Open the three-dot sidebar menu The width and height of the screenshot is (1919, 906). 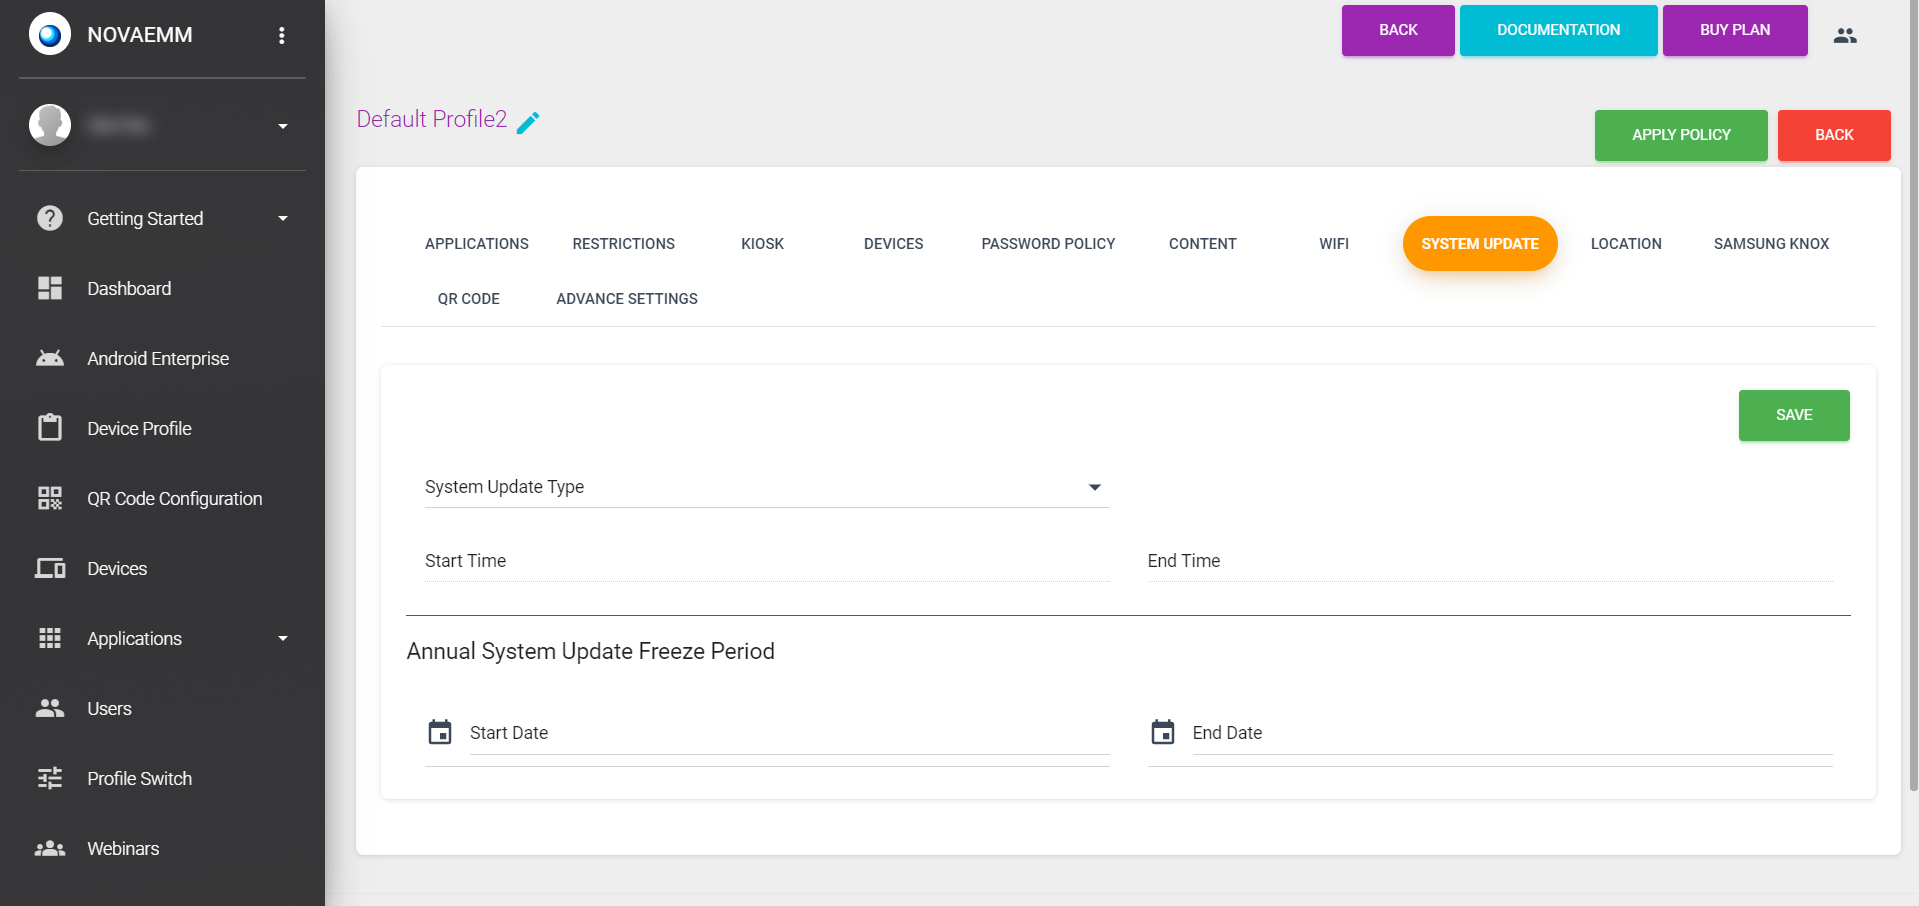282,35
